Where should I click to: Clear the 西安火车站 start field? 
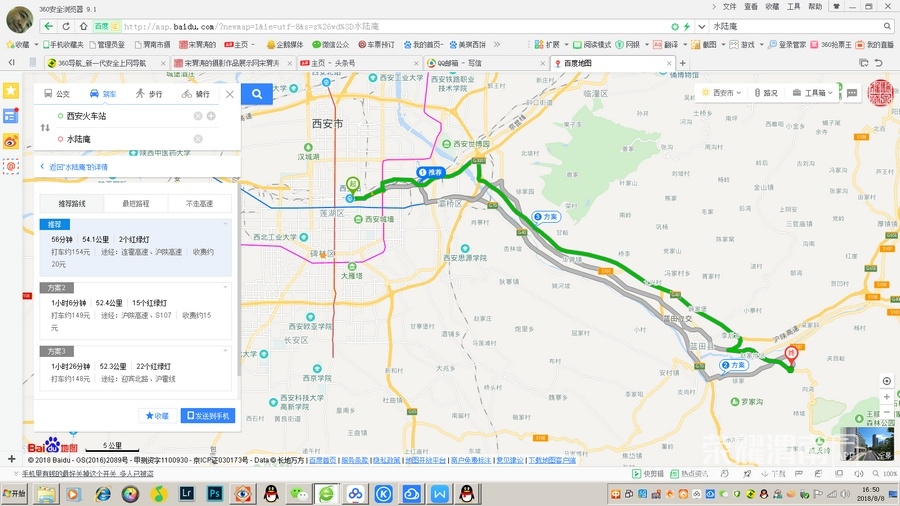point(198,116)
